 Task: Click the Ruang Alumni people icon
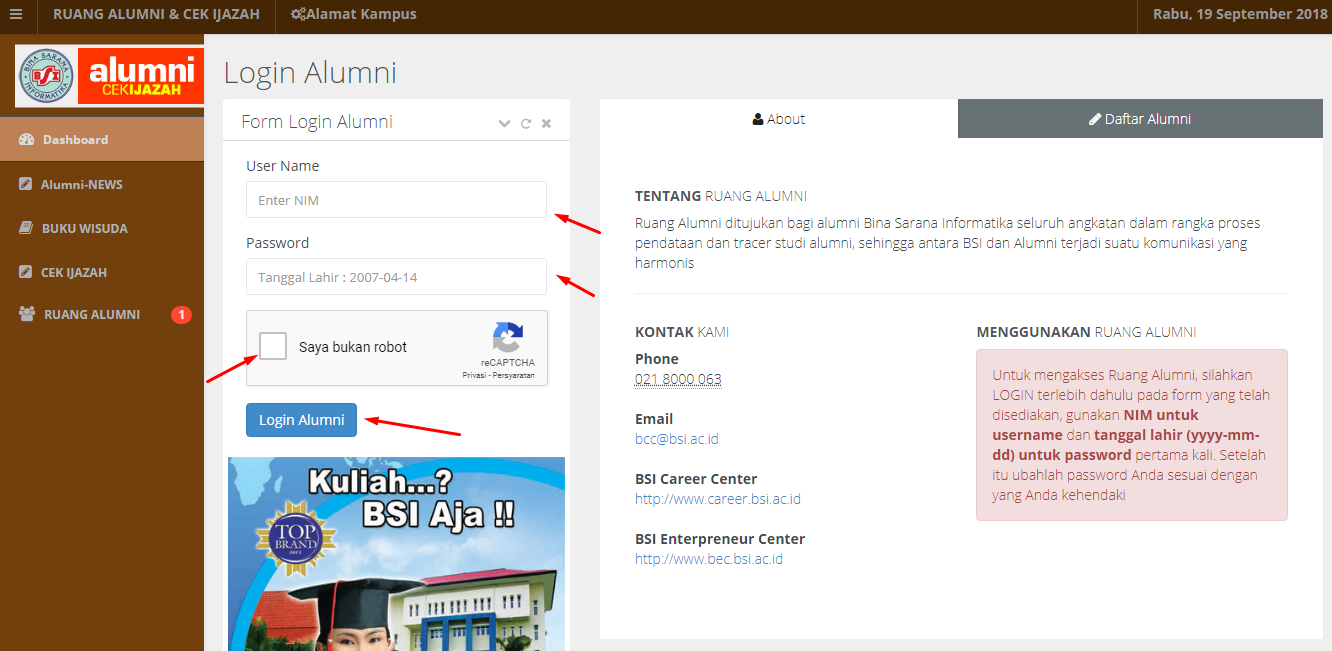point(27,315)
